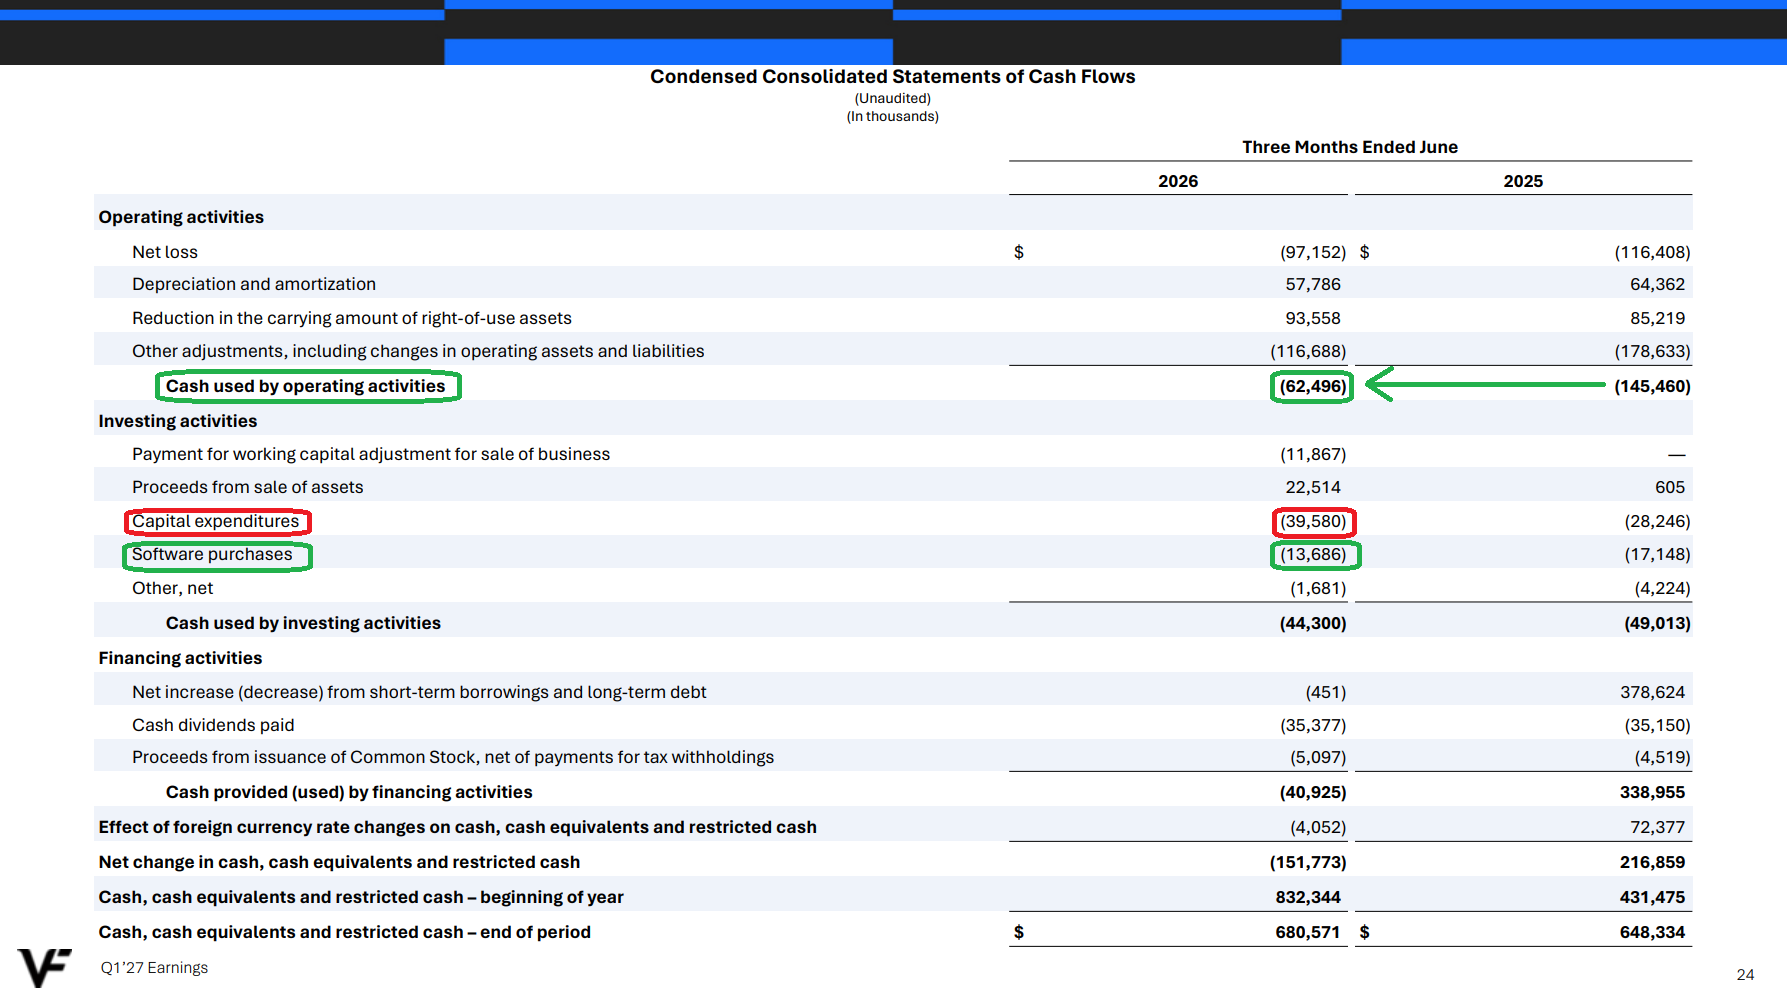The width and height of the screenshot is (1787, 1003).
Task: Click the Net loss row label
Action: [165, 252]
